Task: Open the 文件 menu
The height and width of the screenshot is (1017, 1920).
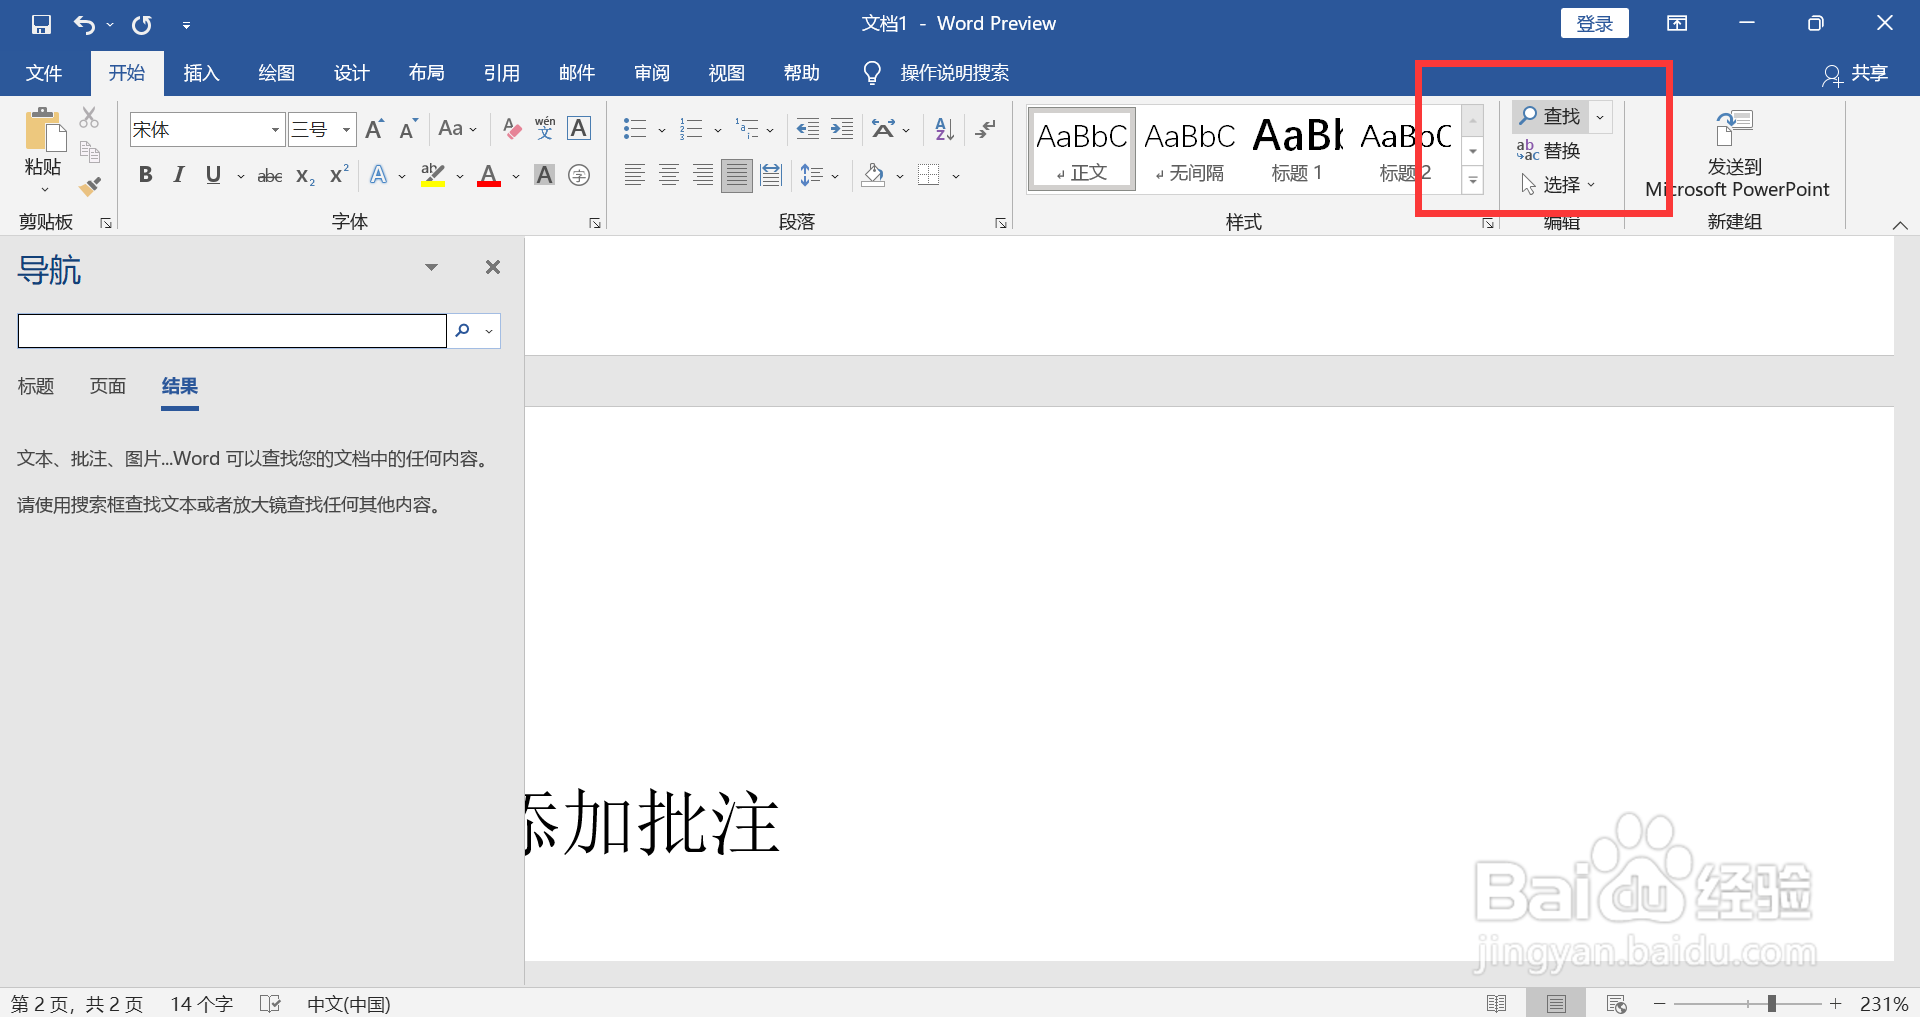Action: point(44,73)
